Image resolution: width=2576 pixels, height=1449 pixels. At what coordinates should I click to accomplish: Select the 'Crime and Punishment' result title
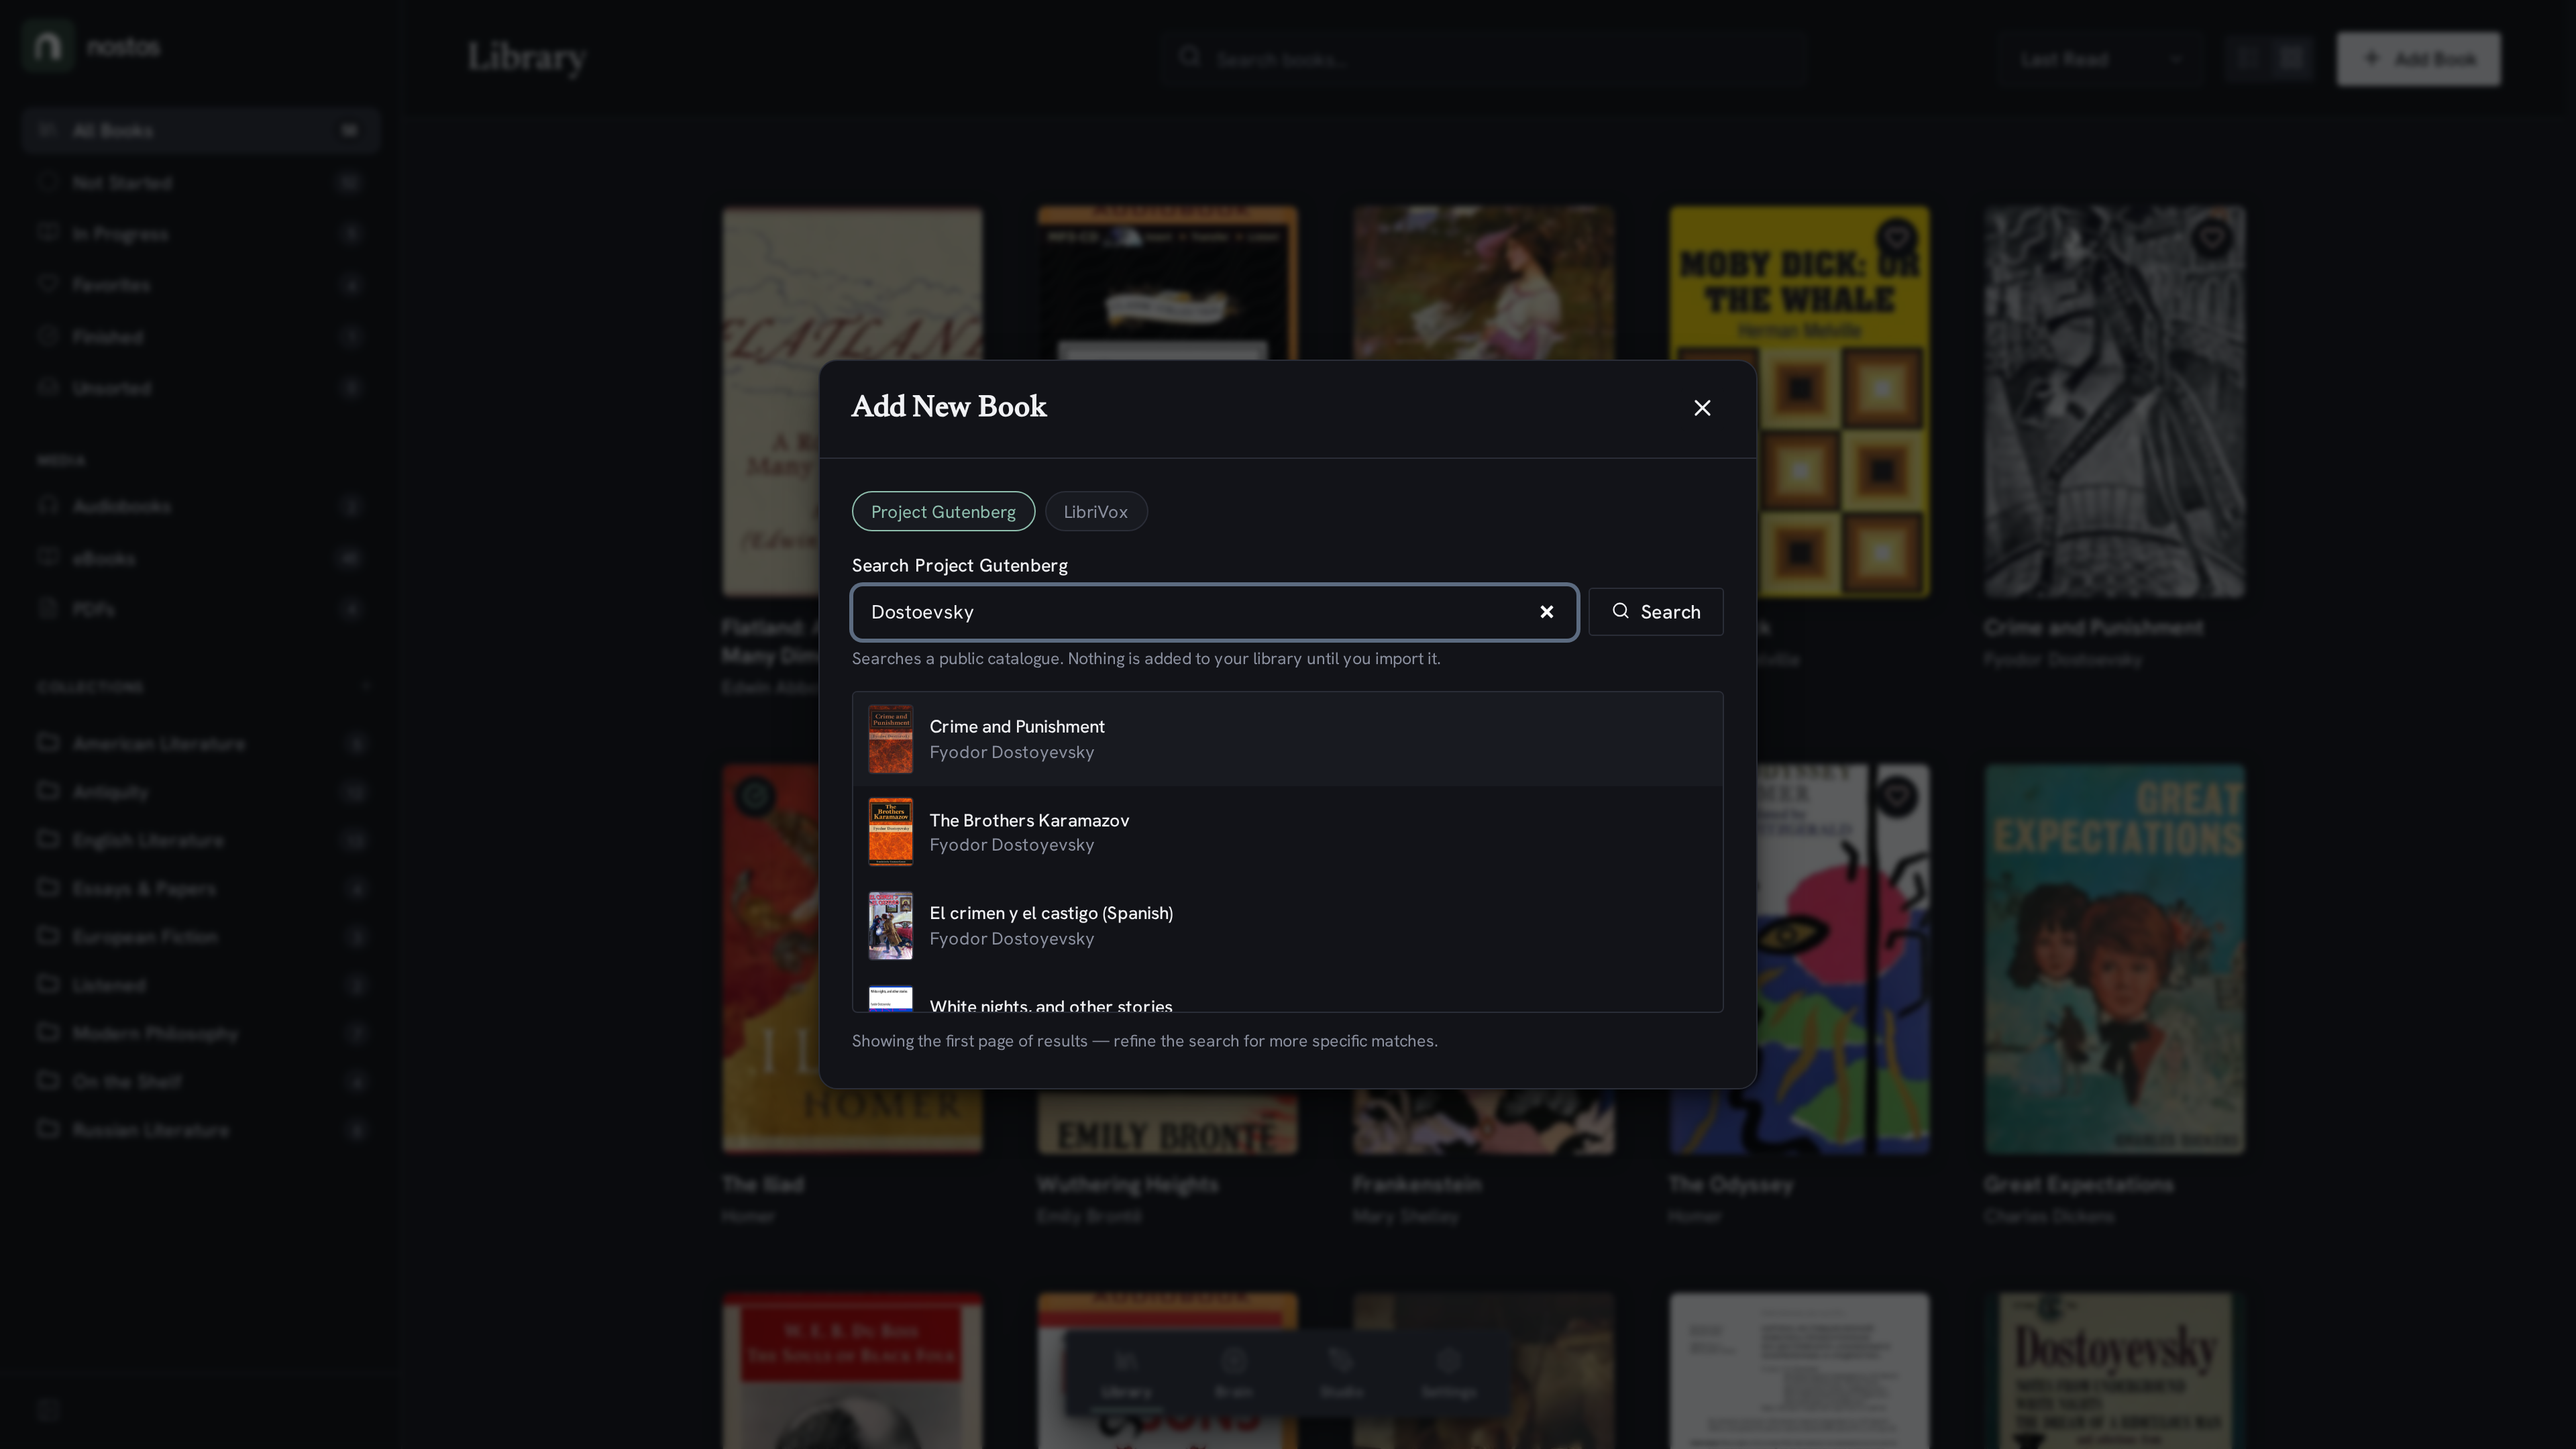pyautogui.click(x=1016, y=727)
